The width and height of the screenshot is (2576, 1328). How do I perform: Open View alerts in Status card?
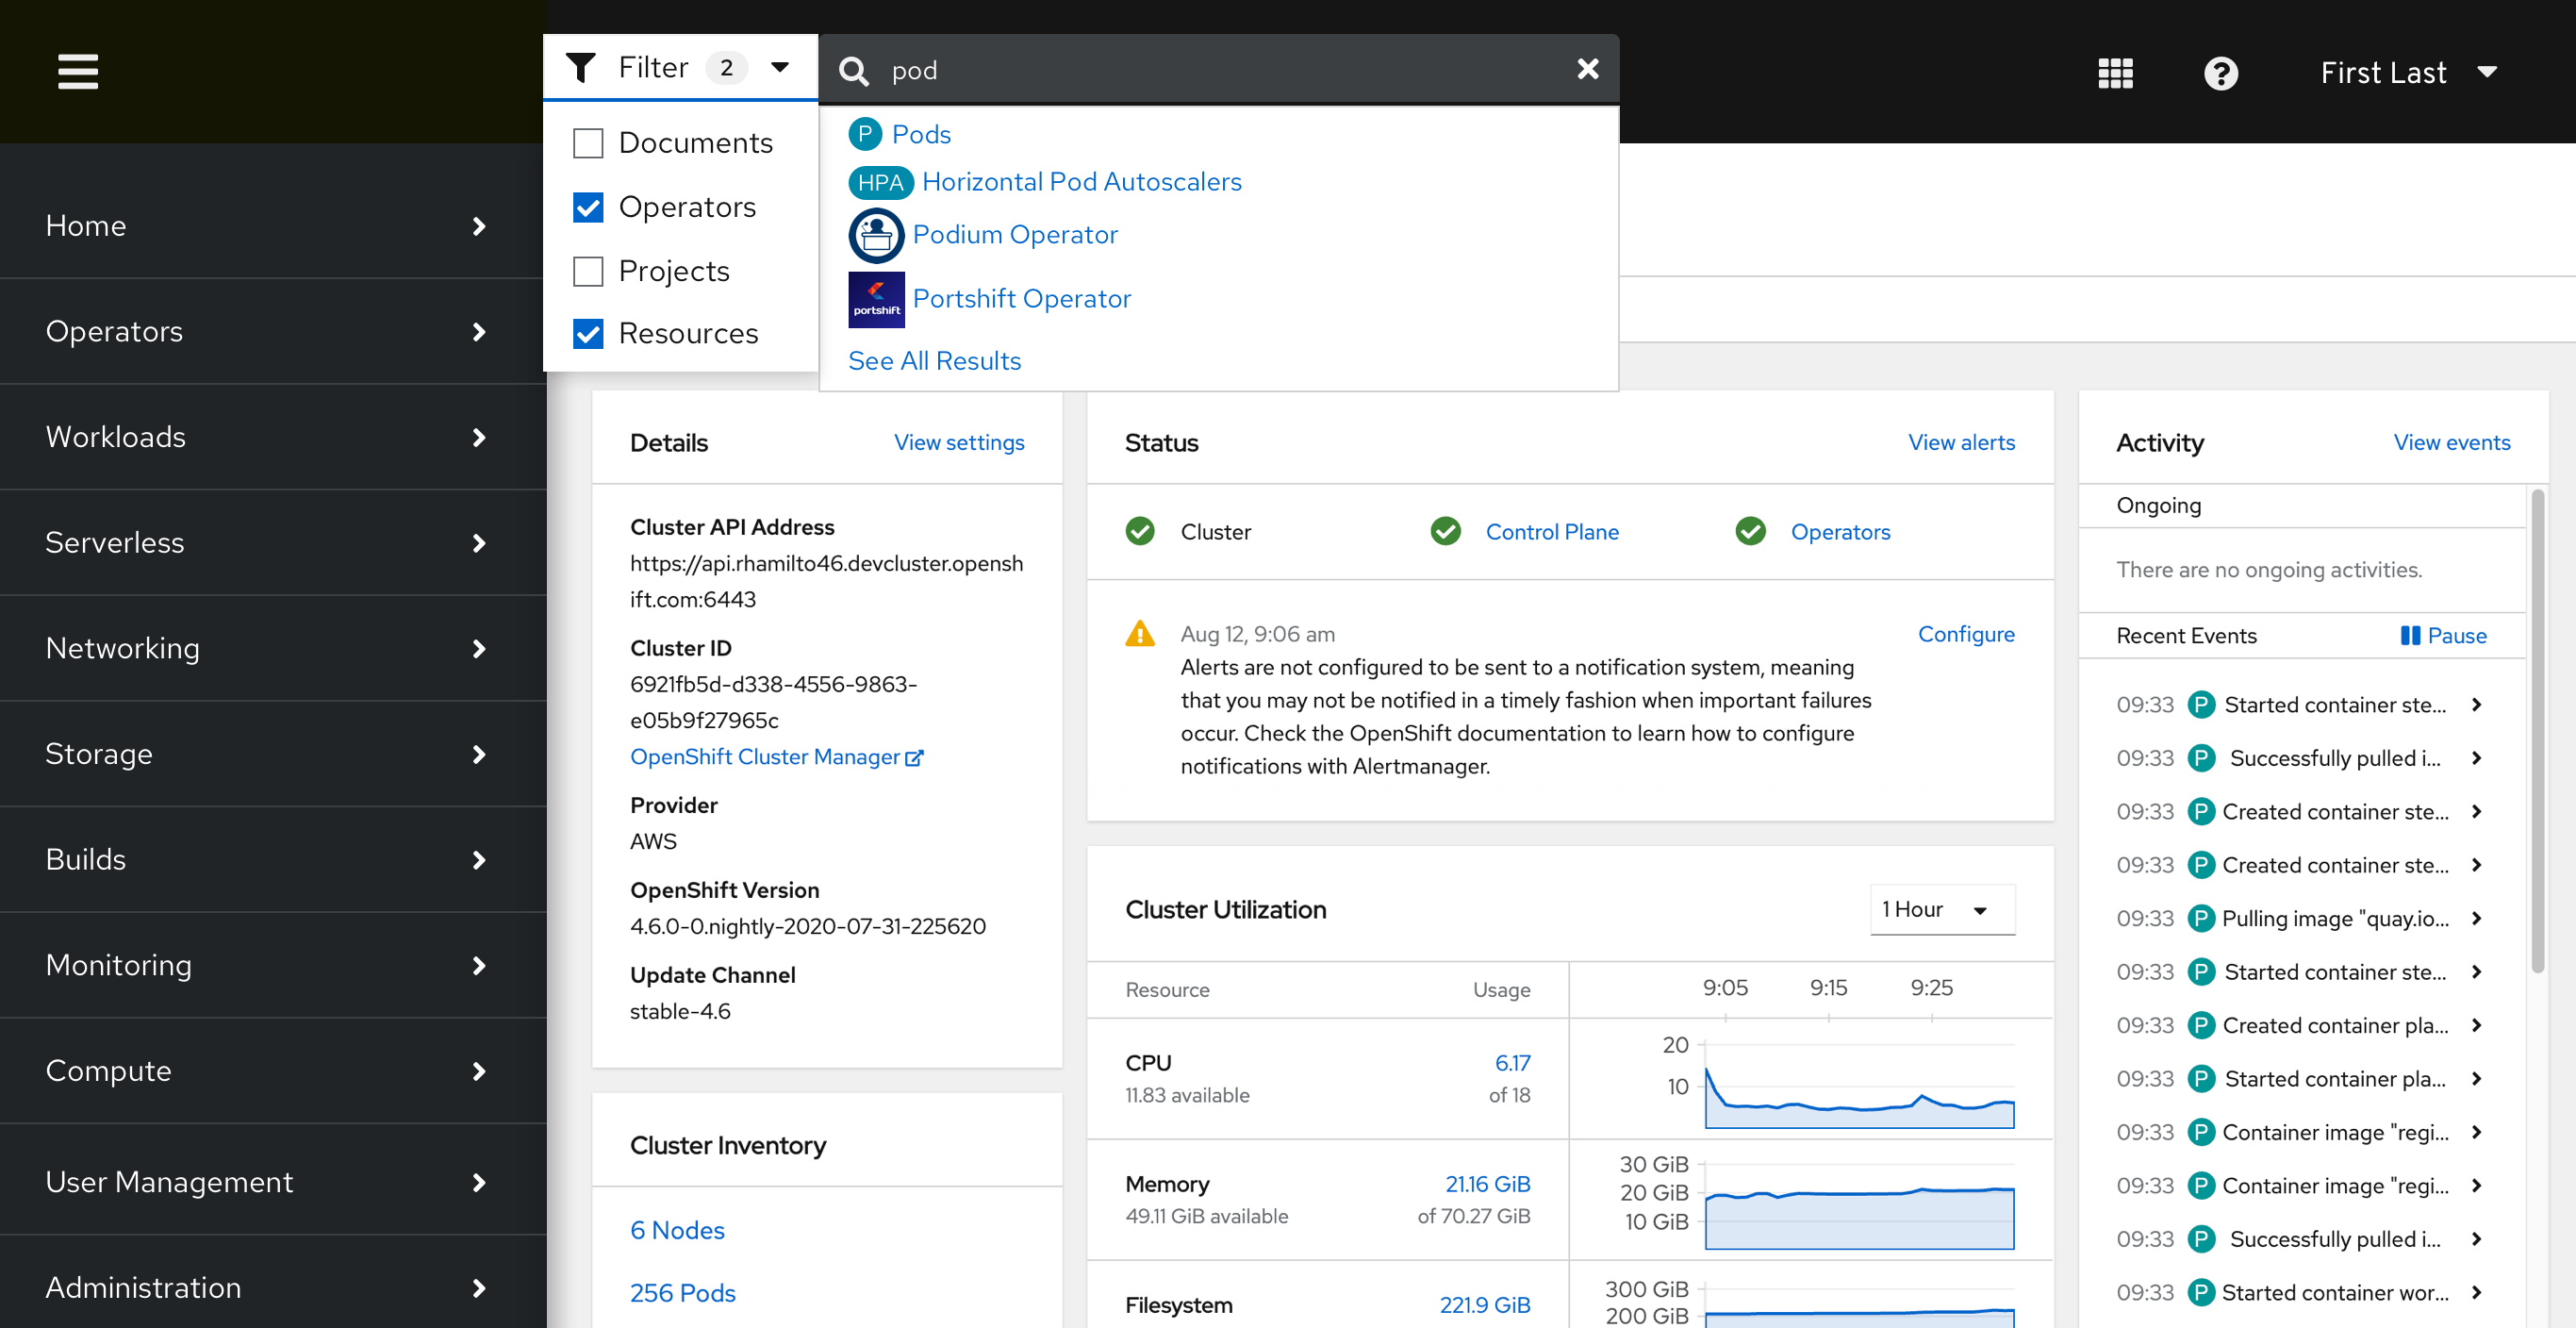(1961, 443)
